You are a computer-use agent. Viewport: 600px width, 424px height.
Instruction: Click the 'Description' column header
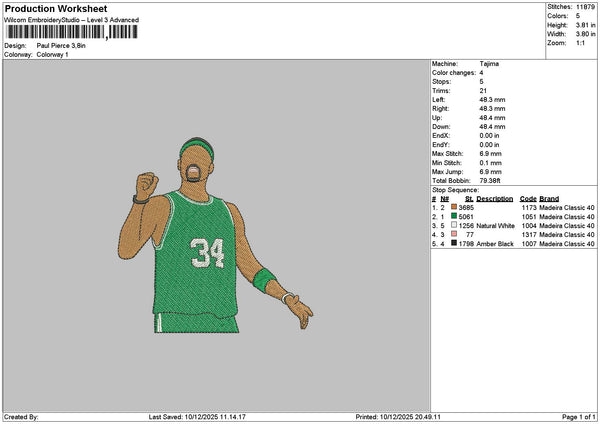pyautogui.click(x=494, y=199)
